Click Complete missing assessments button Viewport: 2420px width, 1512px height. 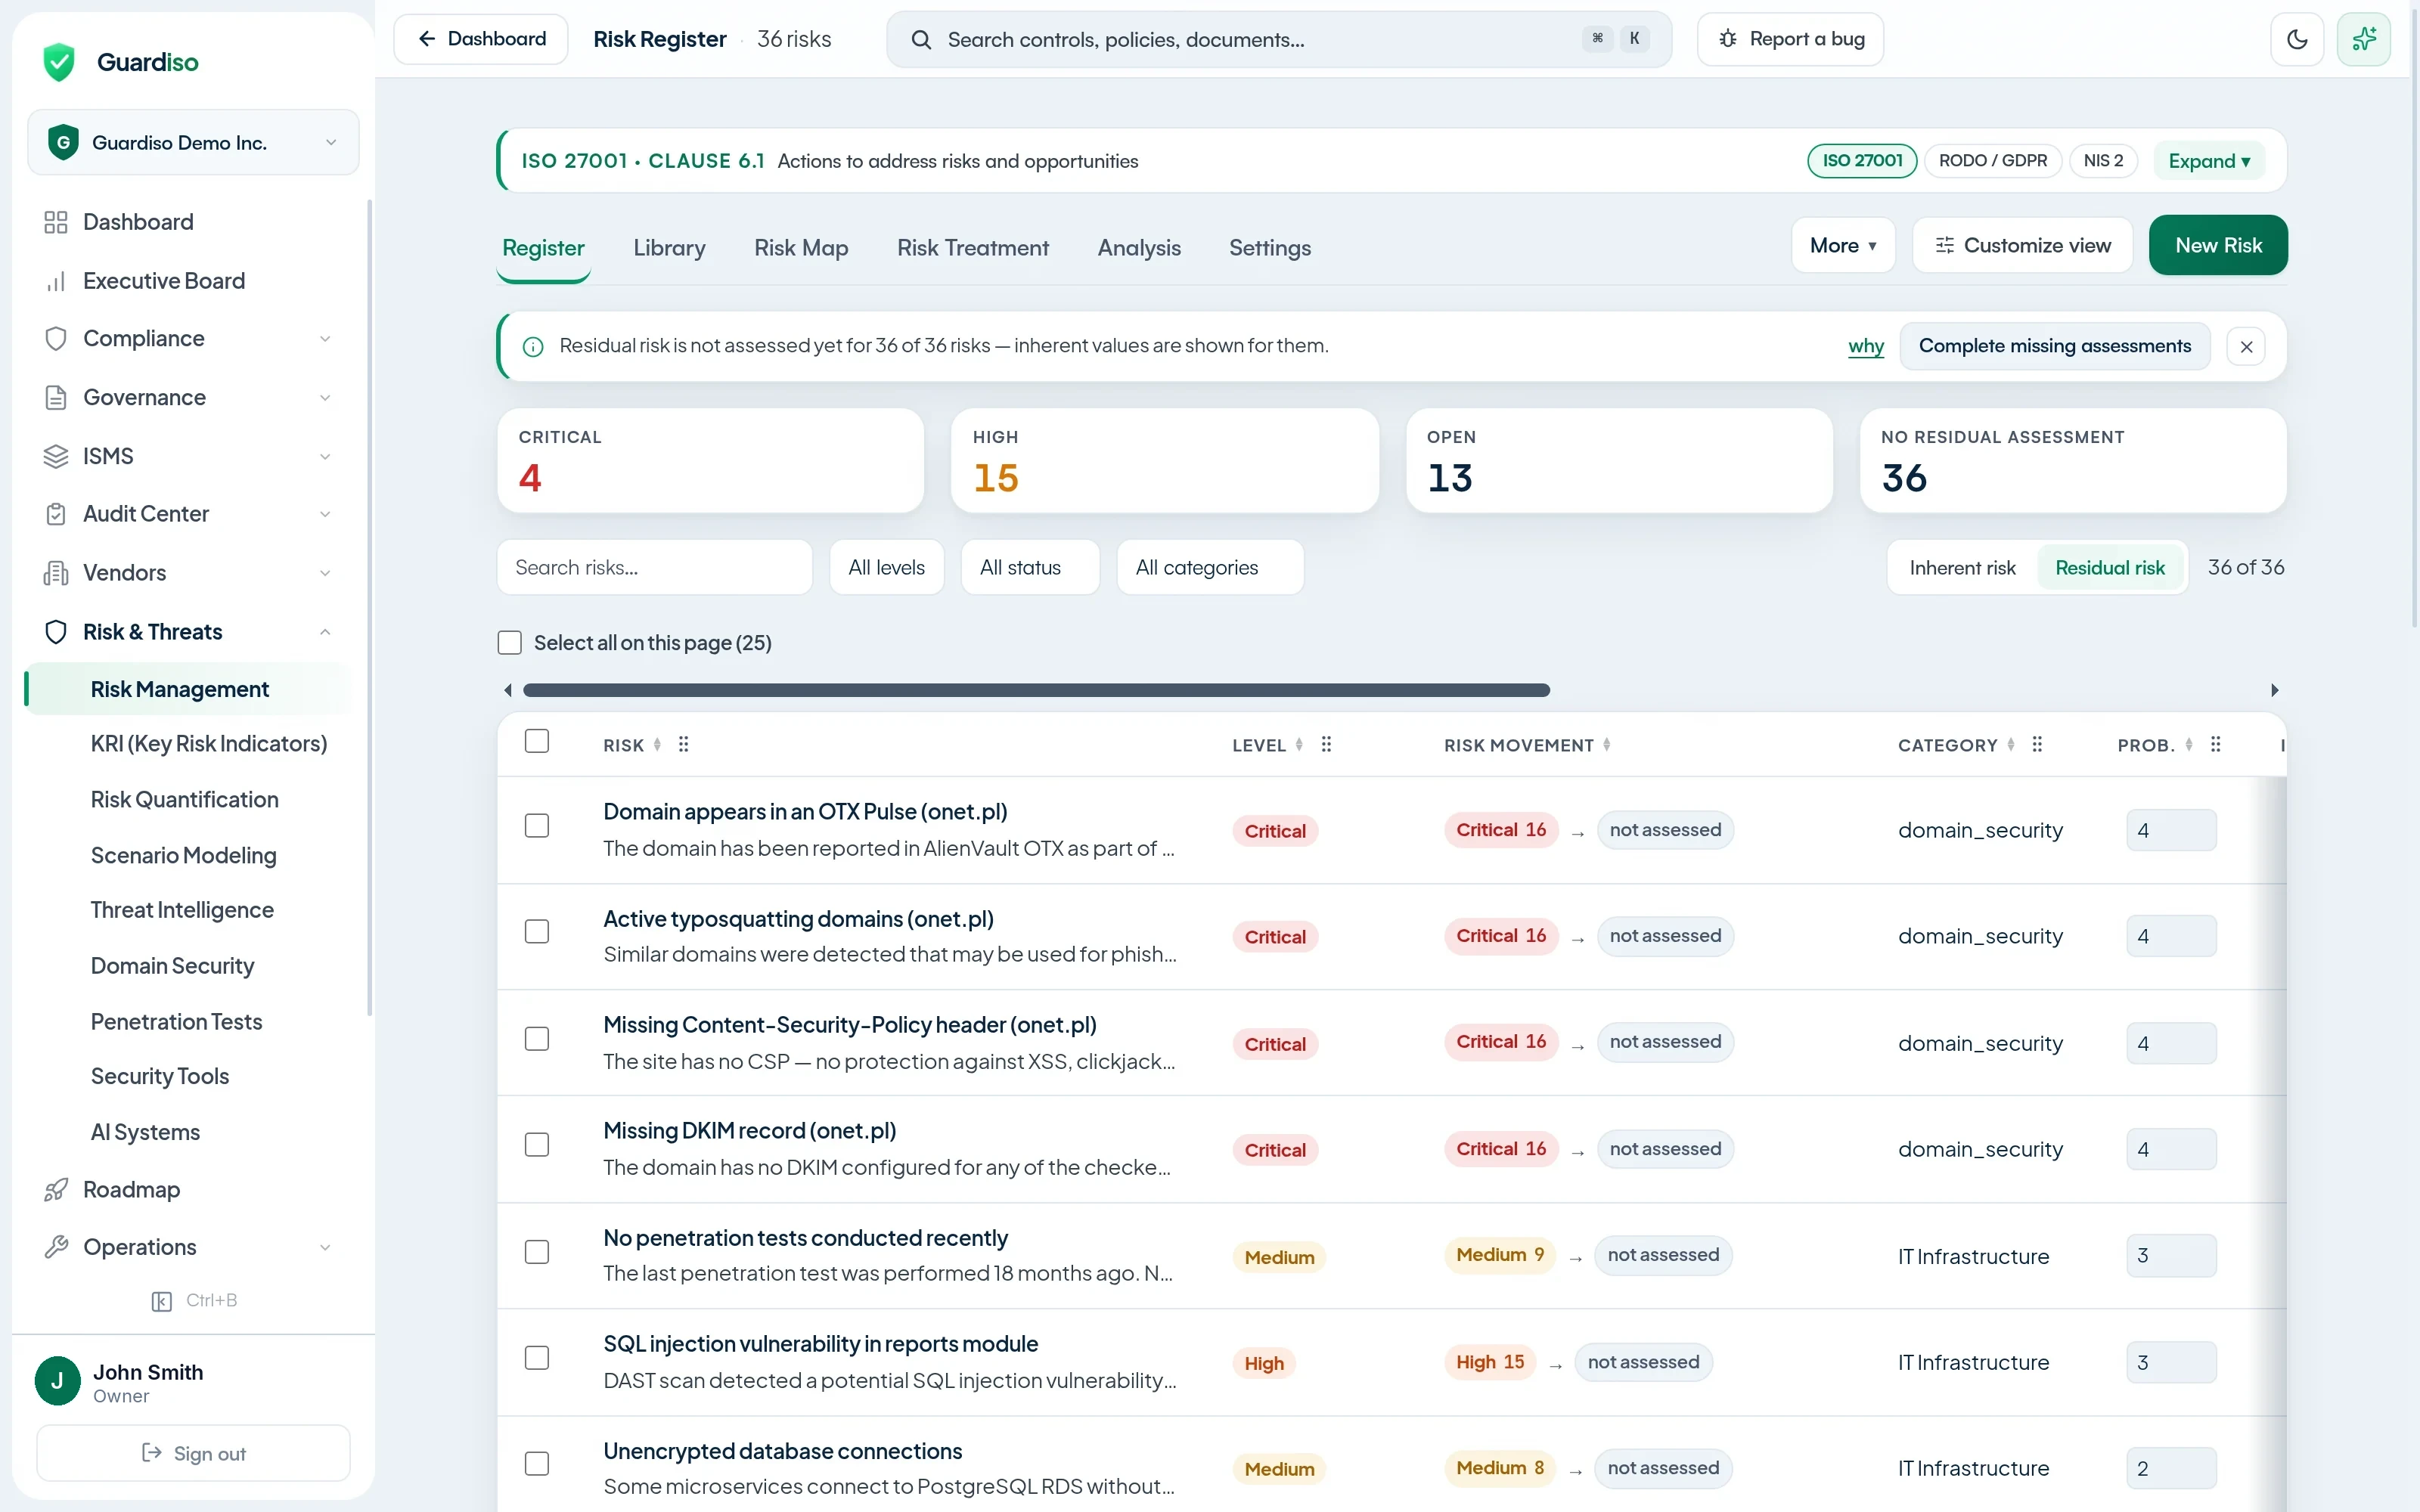[x=2054, y=347]
